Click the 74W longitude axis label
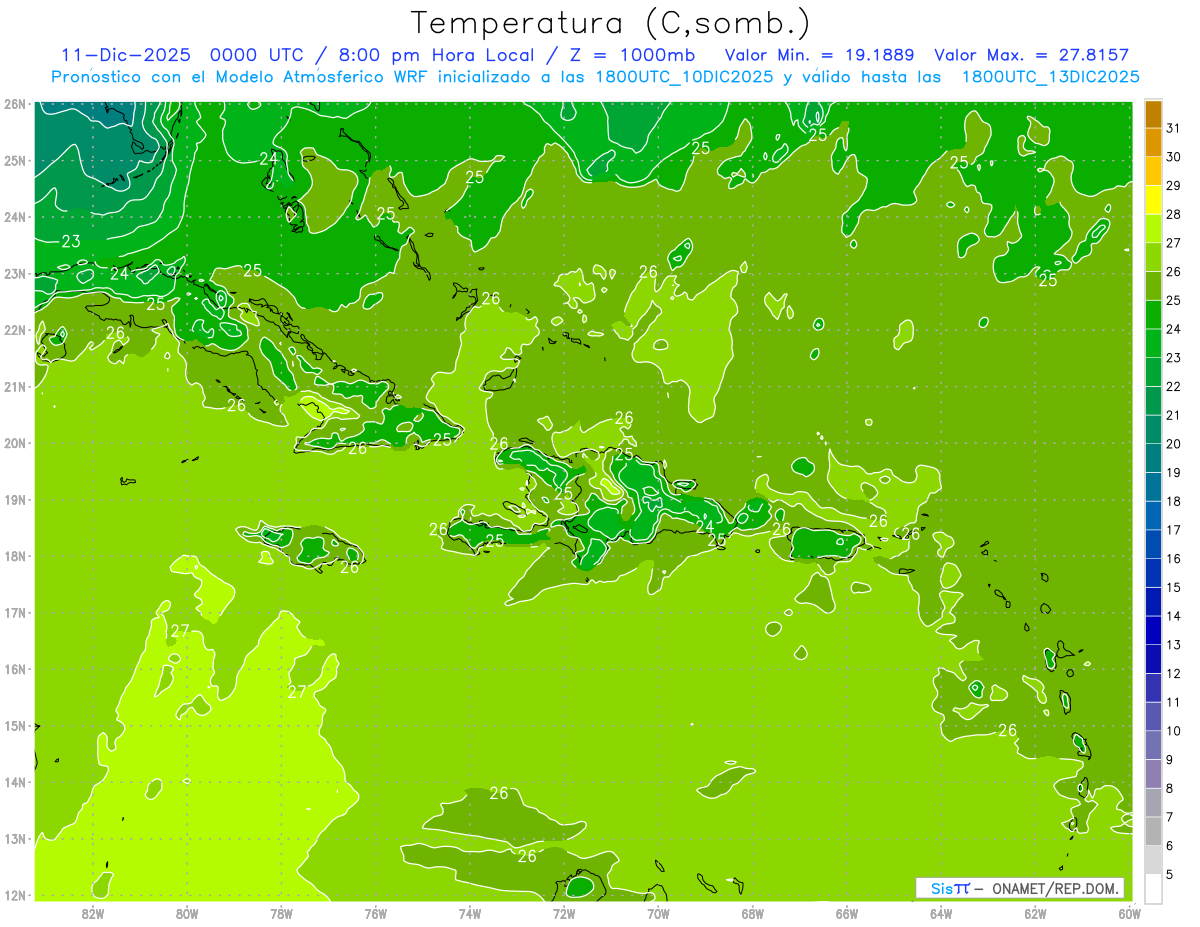Screen dimensions: 1200x927 click(470, 913)
